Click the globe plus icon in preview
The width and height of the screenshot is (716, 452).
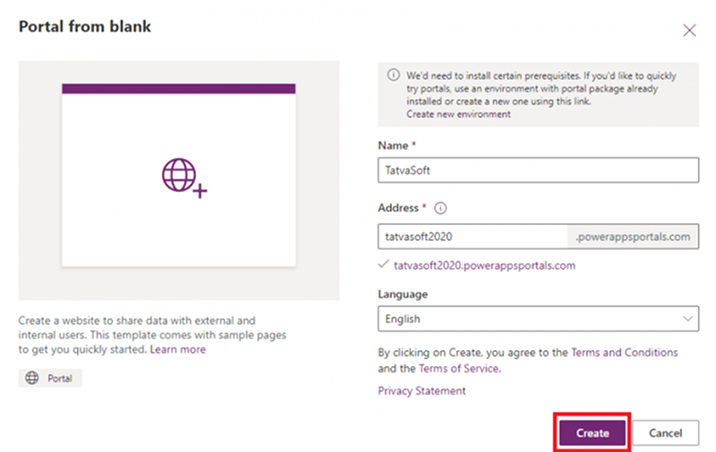[x=184, y=178]
